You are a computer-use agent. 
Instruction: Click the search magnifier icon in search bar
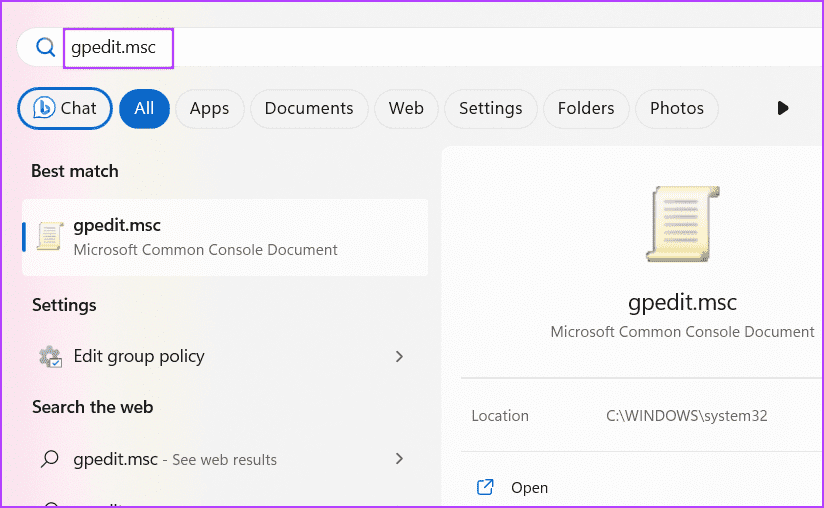pos(46,47)
